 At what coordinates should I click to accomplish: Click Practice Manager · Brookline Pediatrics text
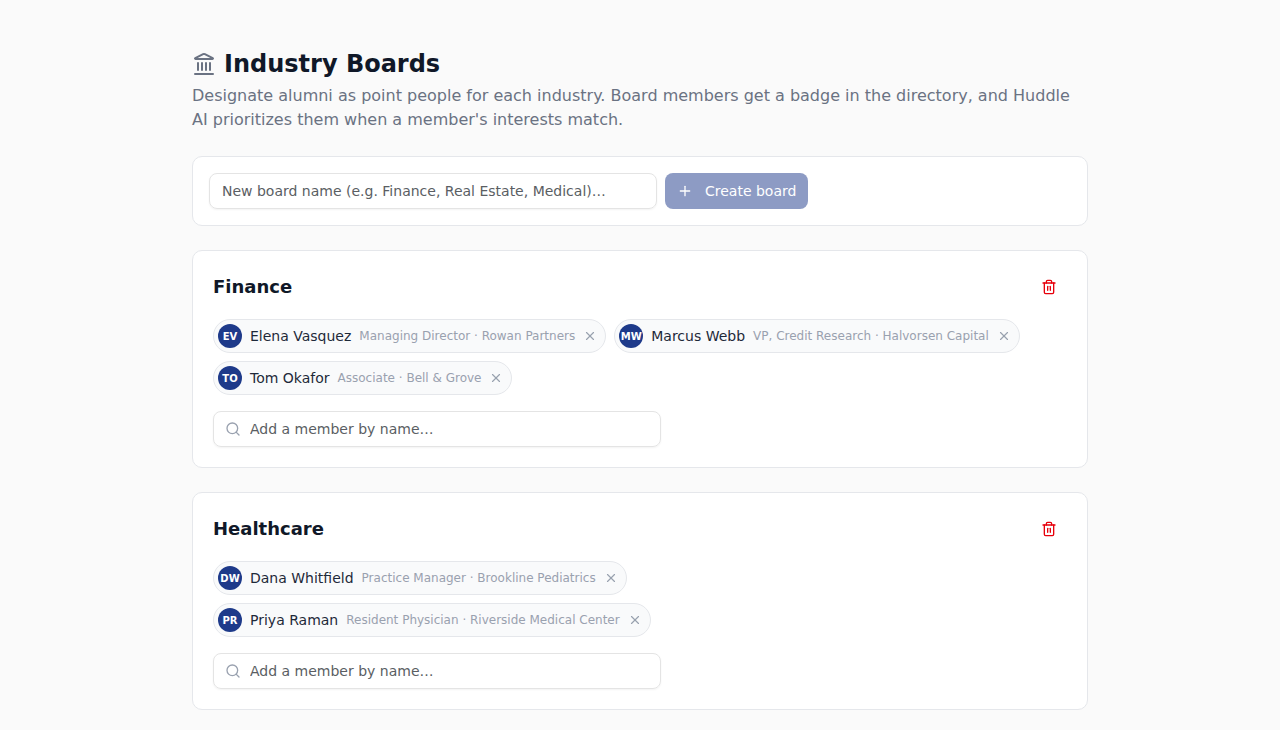pos(479,578)
